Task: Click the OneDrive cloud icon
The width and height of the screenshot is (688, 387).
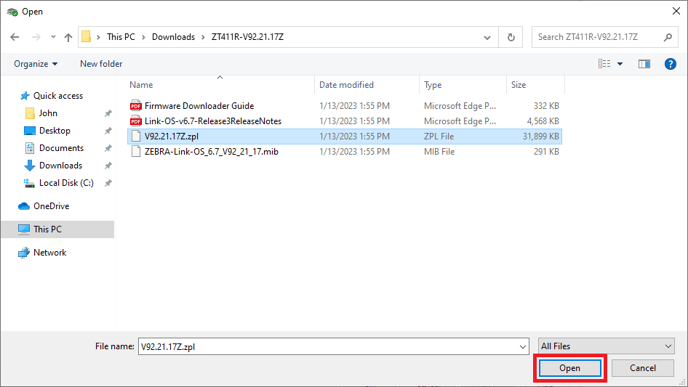Action: tap(24, 206)
